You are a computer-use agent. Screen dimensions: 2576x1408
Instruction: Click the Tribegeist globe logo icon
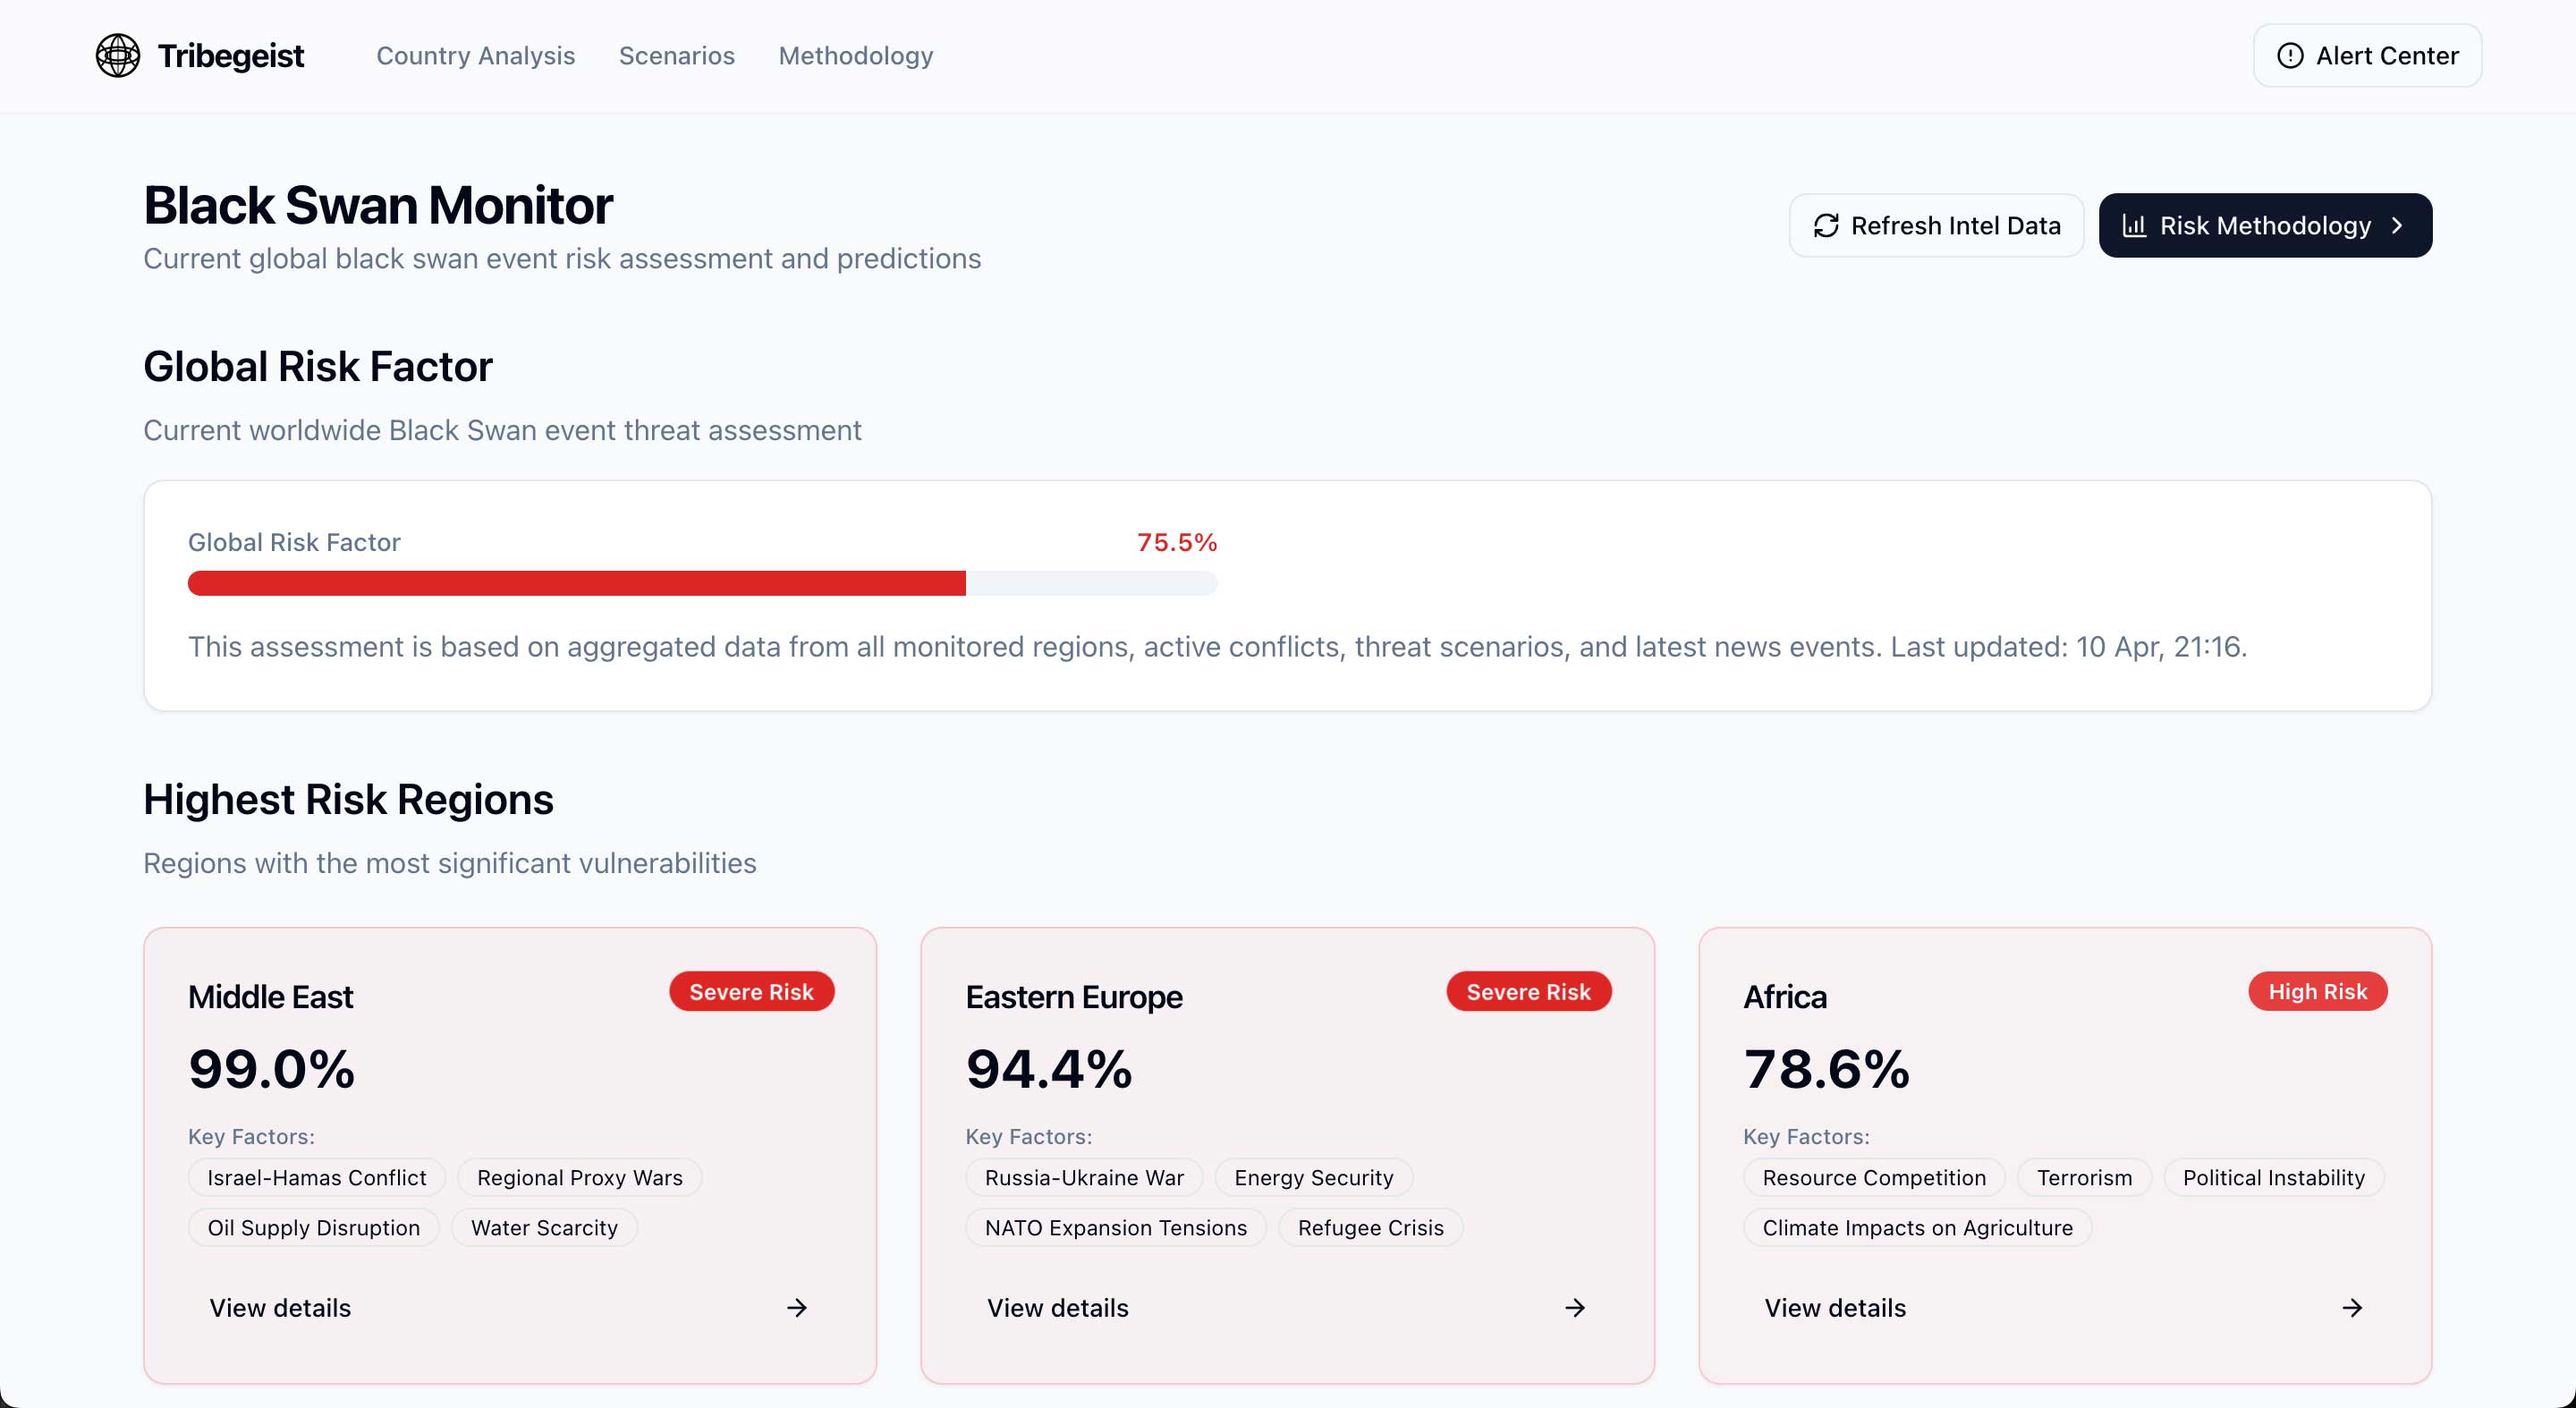118,55
